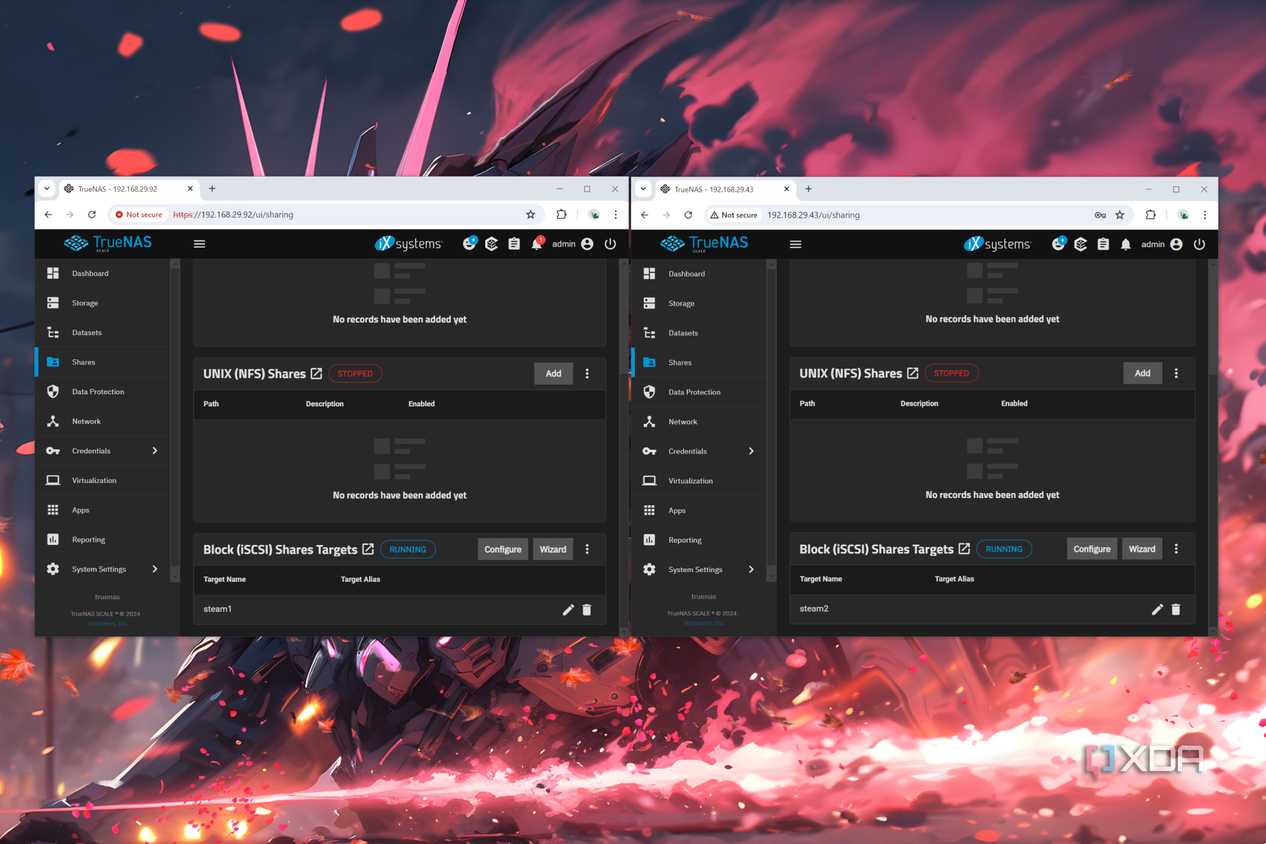
Task: Open jobs clipboard icon in left window
Action: point(514,244)
